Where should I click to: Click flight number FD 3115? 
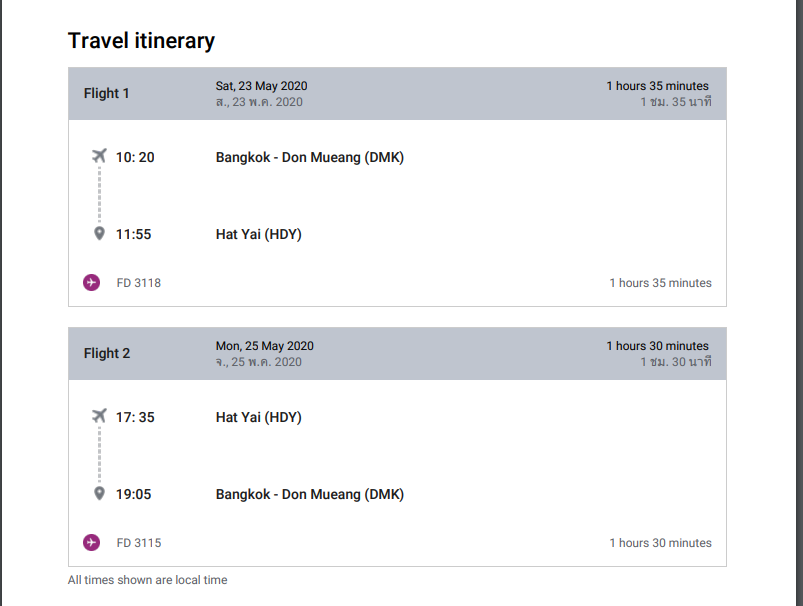click(139, 543)
